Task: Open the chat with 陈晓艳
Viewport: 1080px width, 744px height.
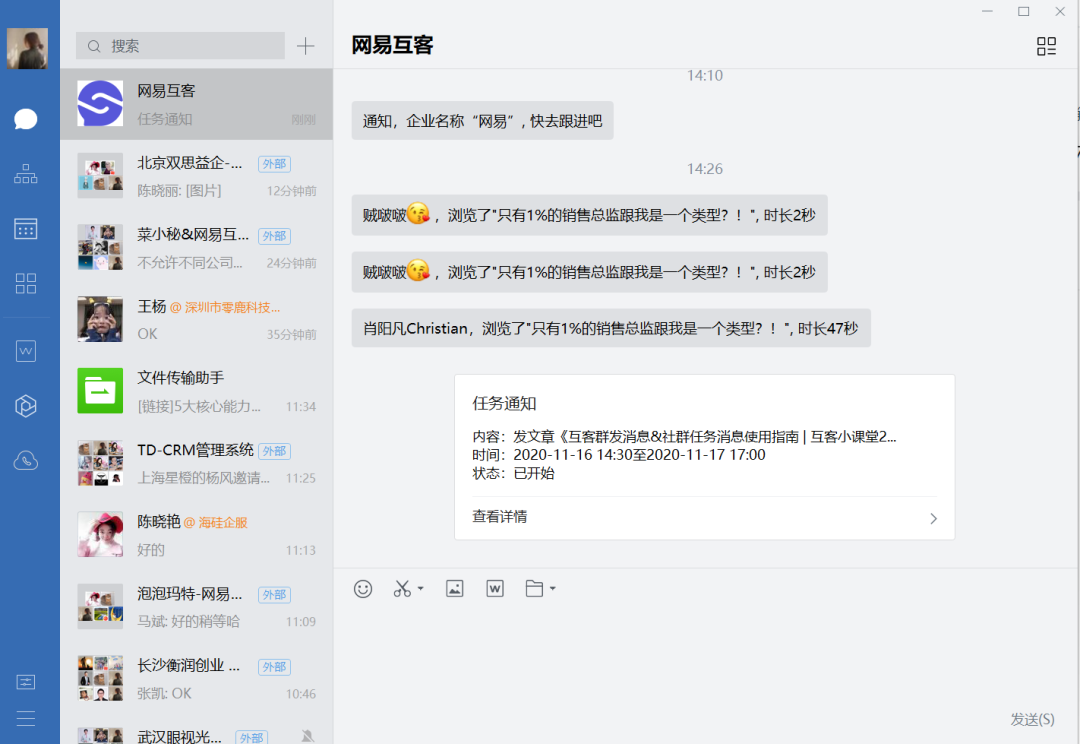Action: tap(196, 535)
